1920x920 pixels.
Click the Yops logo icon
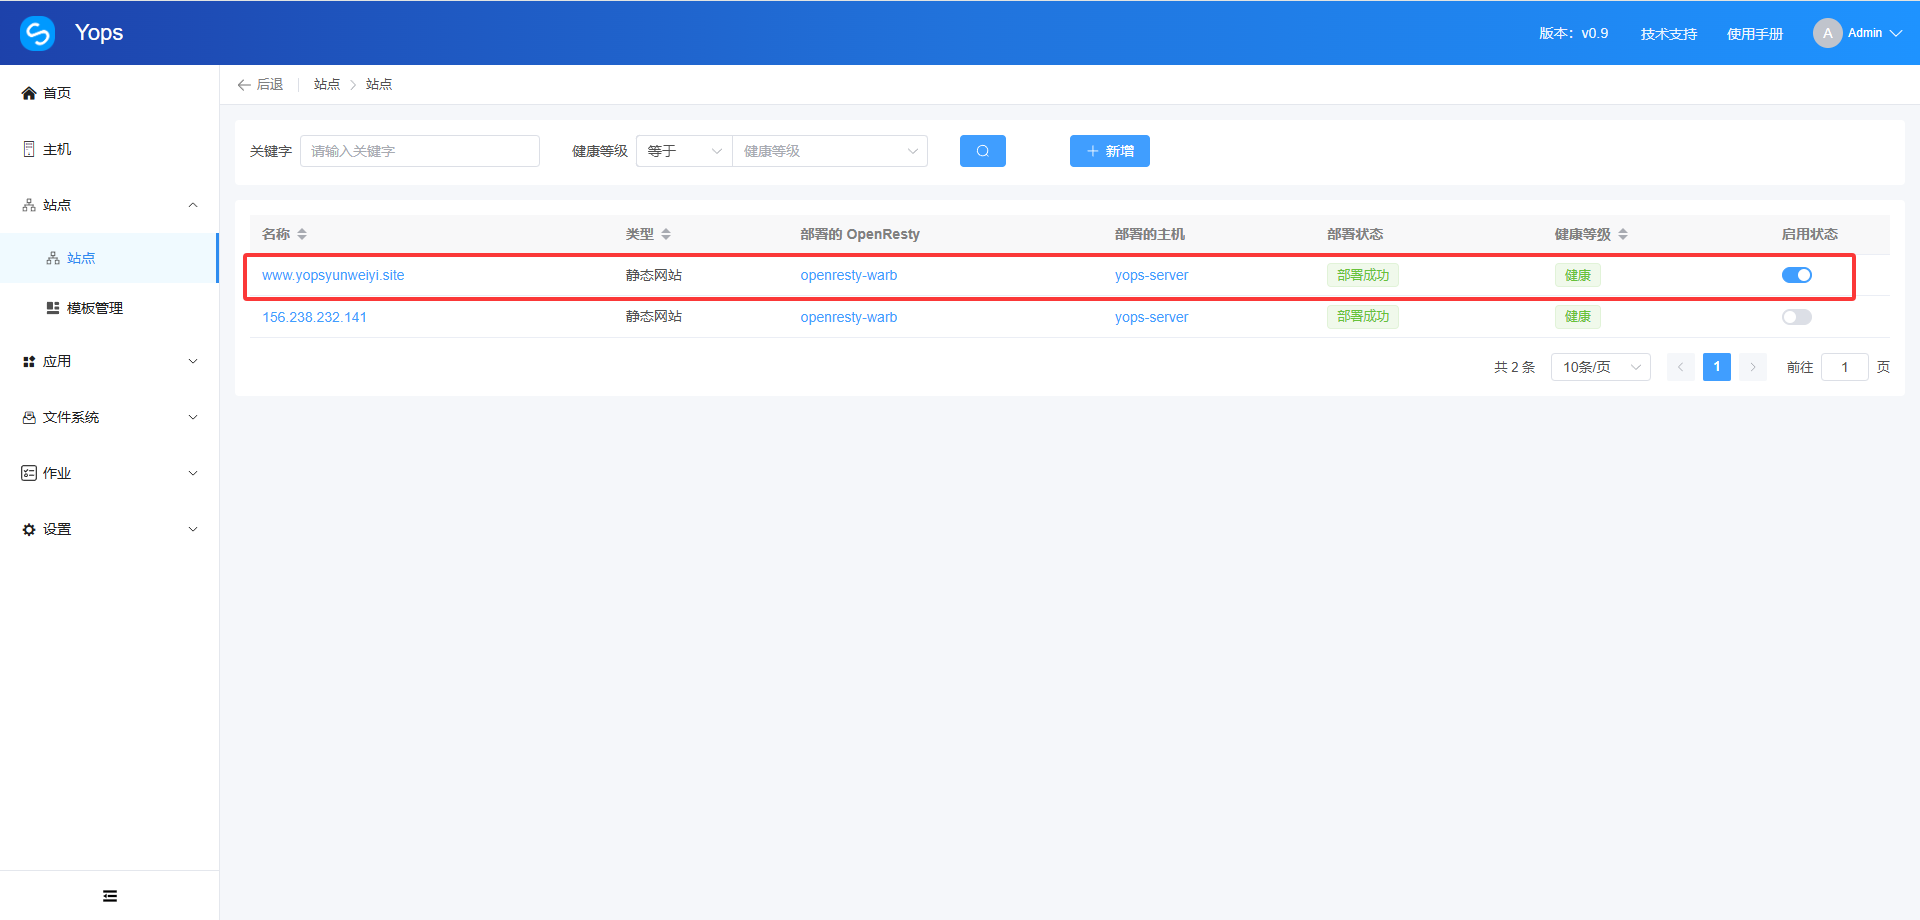pos(38,33)
